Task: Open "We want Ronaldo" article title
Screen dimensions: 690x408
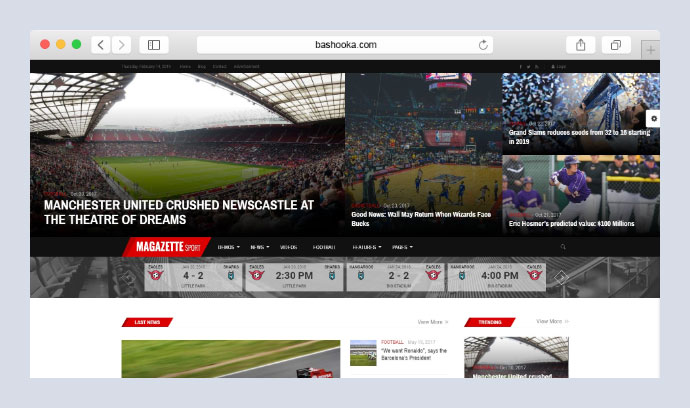Action: coord(414,354)
